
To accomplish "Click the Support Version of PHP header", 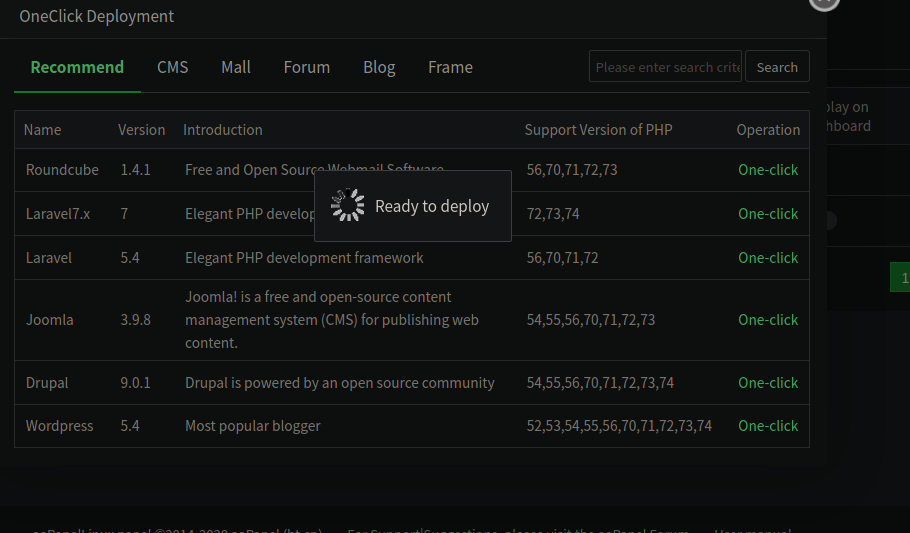I will pyautogui.click(x=598, y=130).
